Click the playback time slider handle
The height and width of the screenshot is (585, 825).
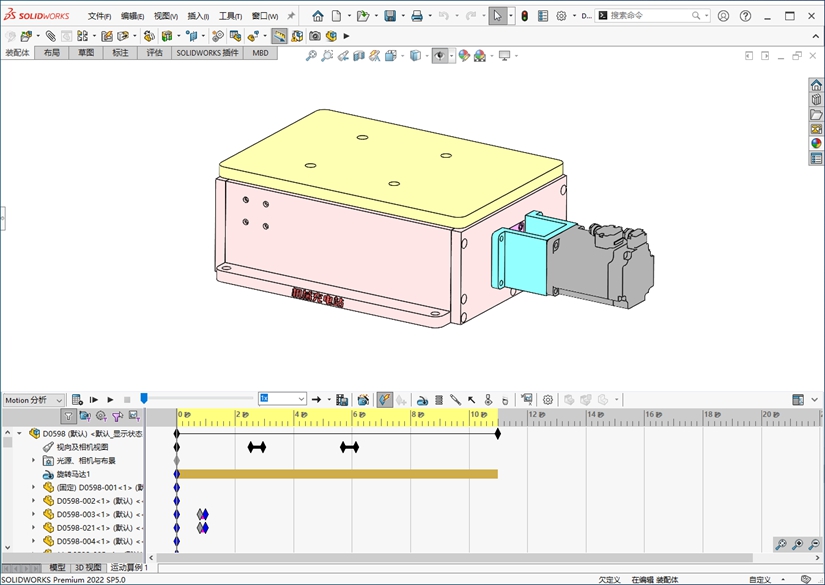143,398
